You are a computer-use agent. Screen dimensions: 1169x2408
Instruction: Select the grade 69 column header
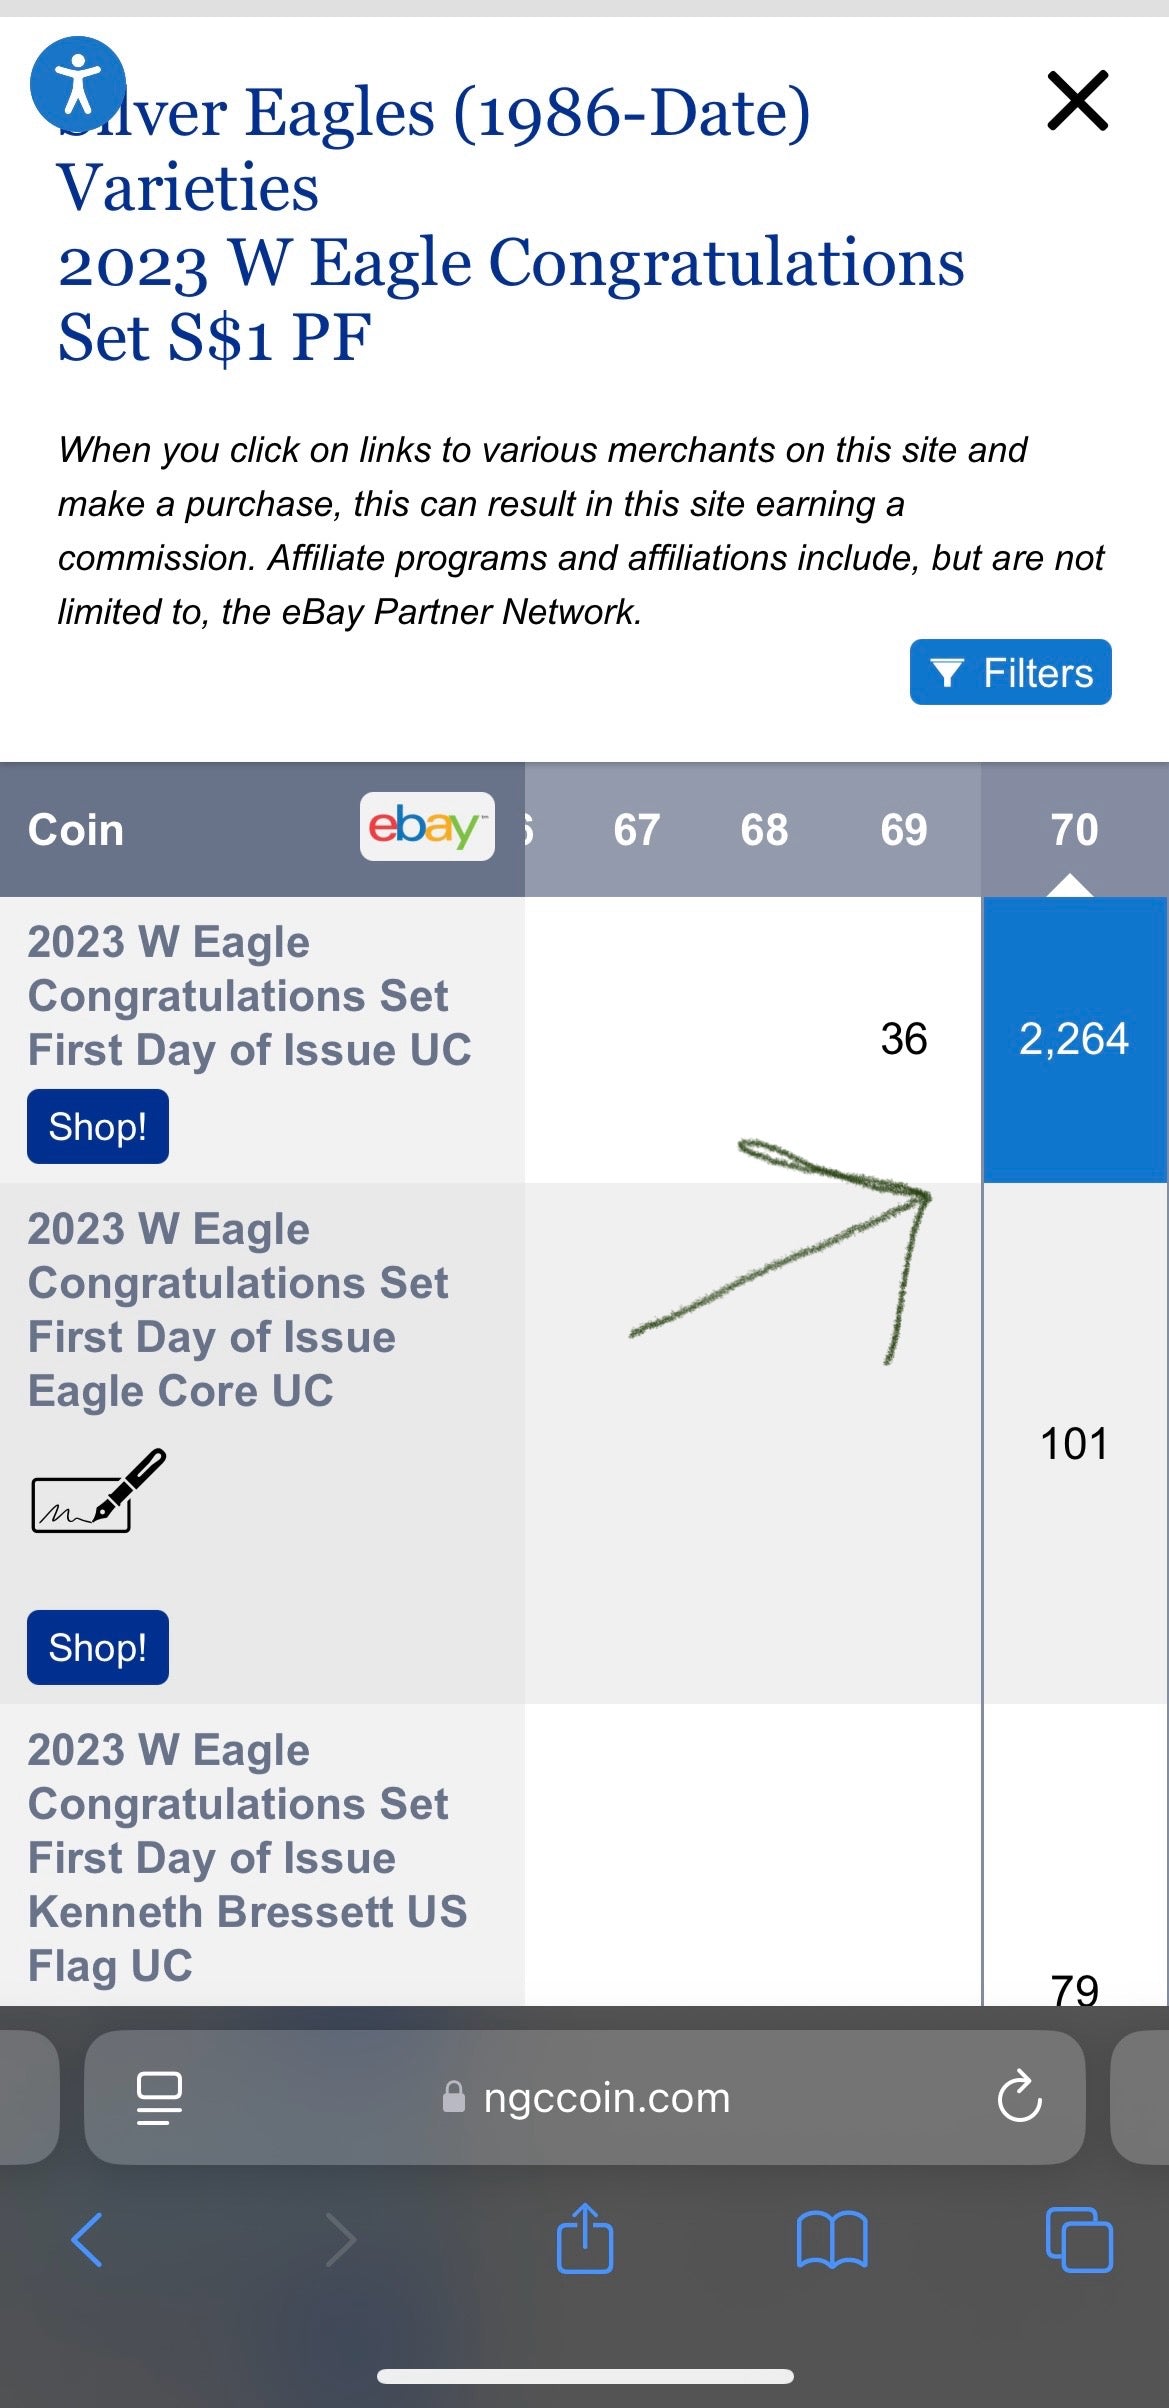coord(903,830)
